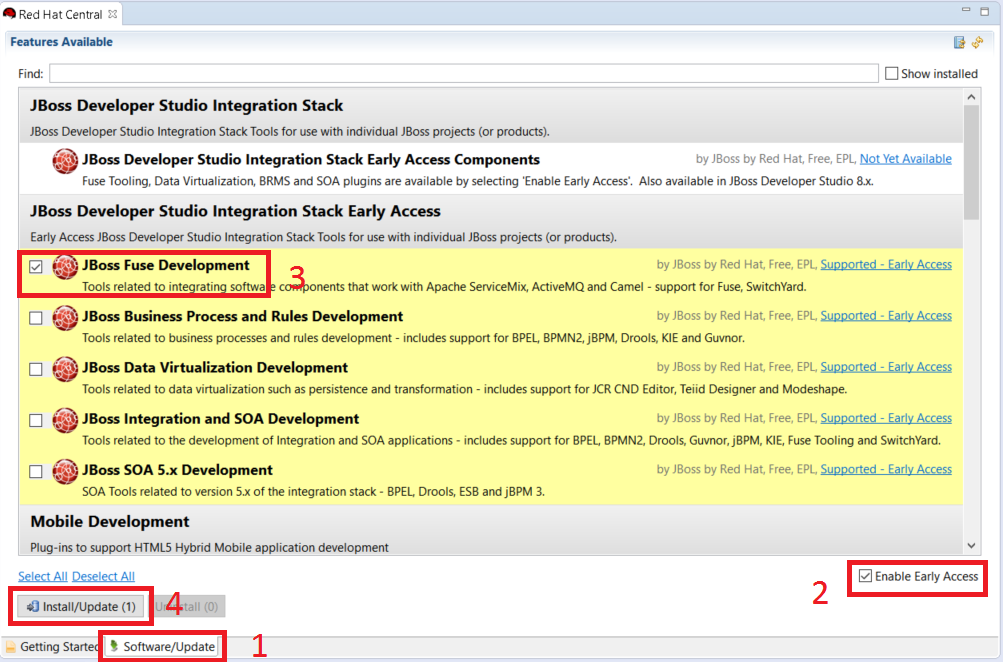Uncheck the JBoss Fuse Development checkbox
This screenshot has height=662, width=1003.
(36, 267)
